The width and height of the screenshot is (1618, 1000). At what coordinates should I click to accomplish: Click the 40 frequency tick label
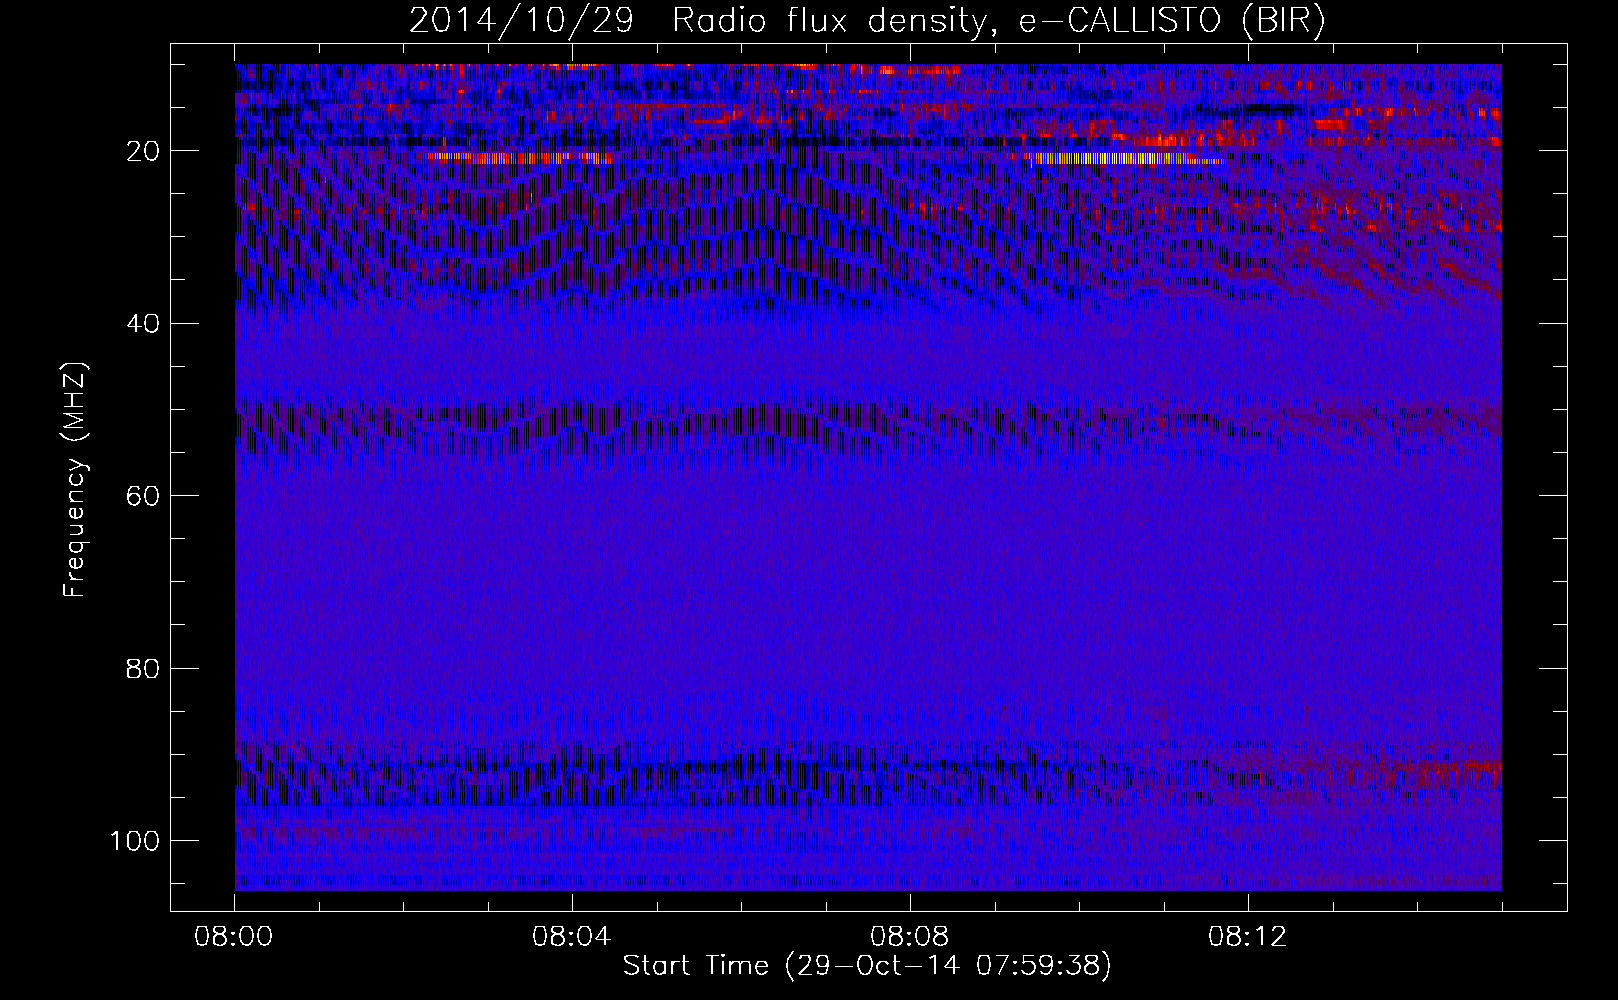[x=144, y=323]
